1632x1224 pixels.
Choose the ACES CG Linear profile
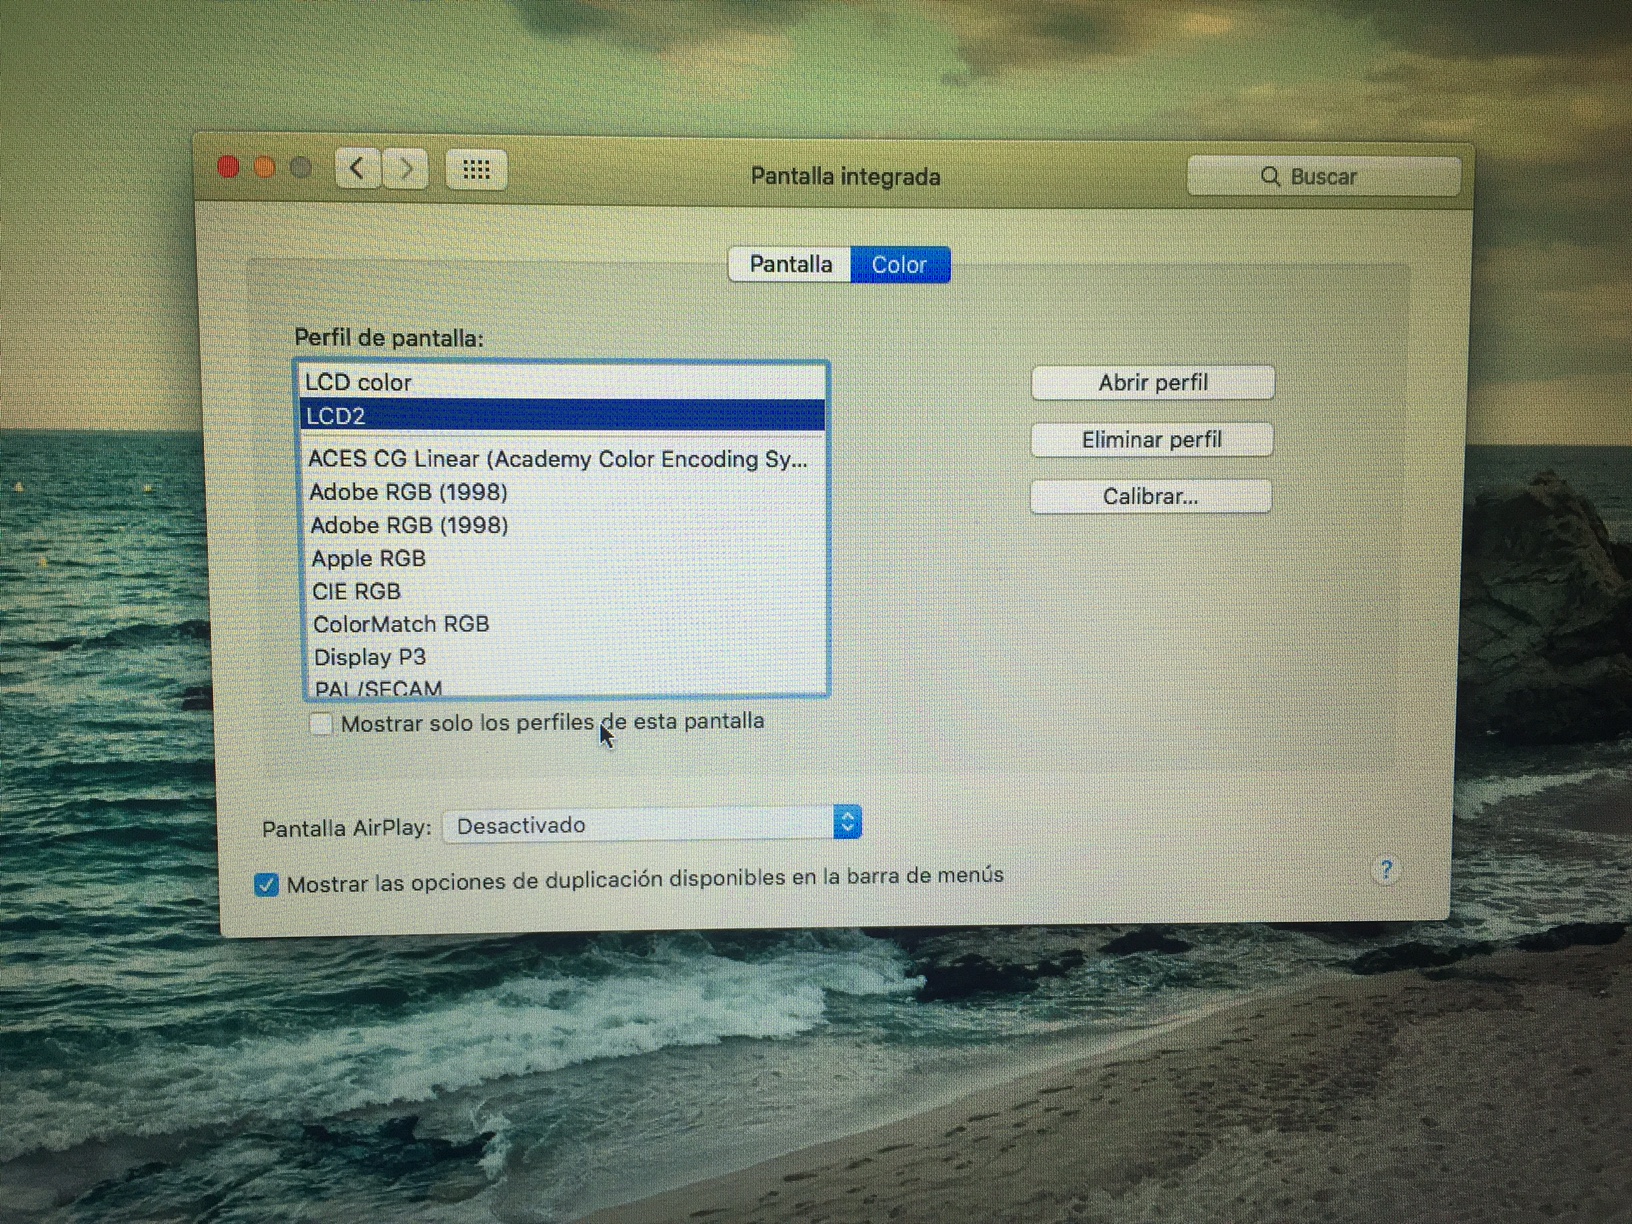pyautogui.click(x=565, y=459)
